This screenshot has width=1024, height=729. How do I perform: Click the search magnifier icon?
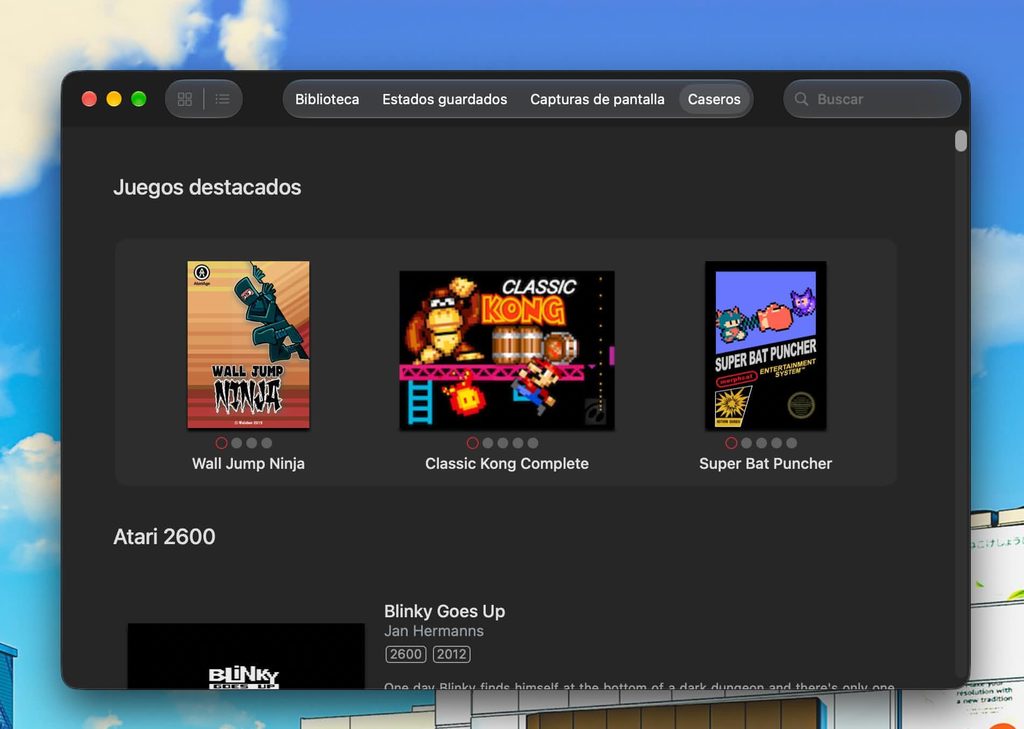click(801, 99)
